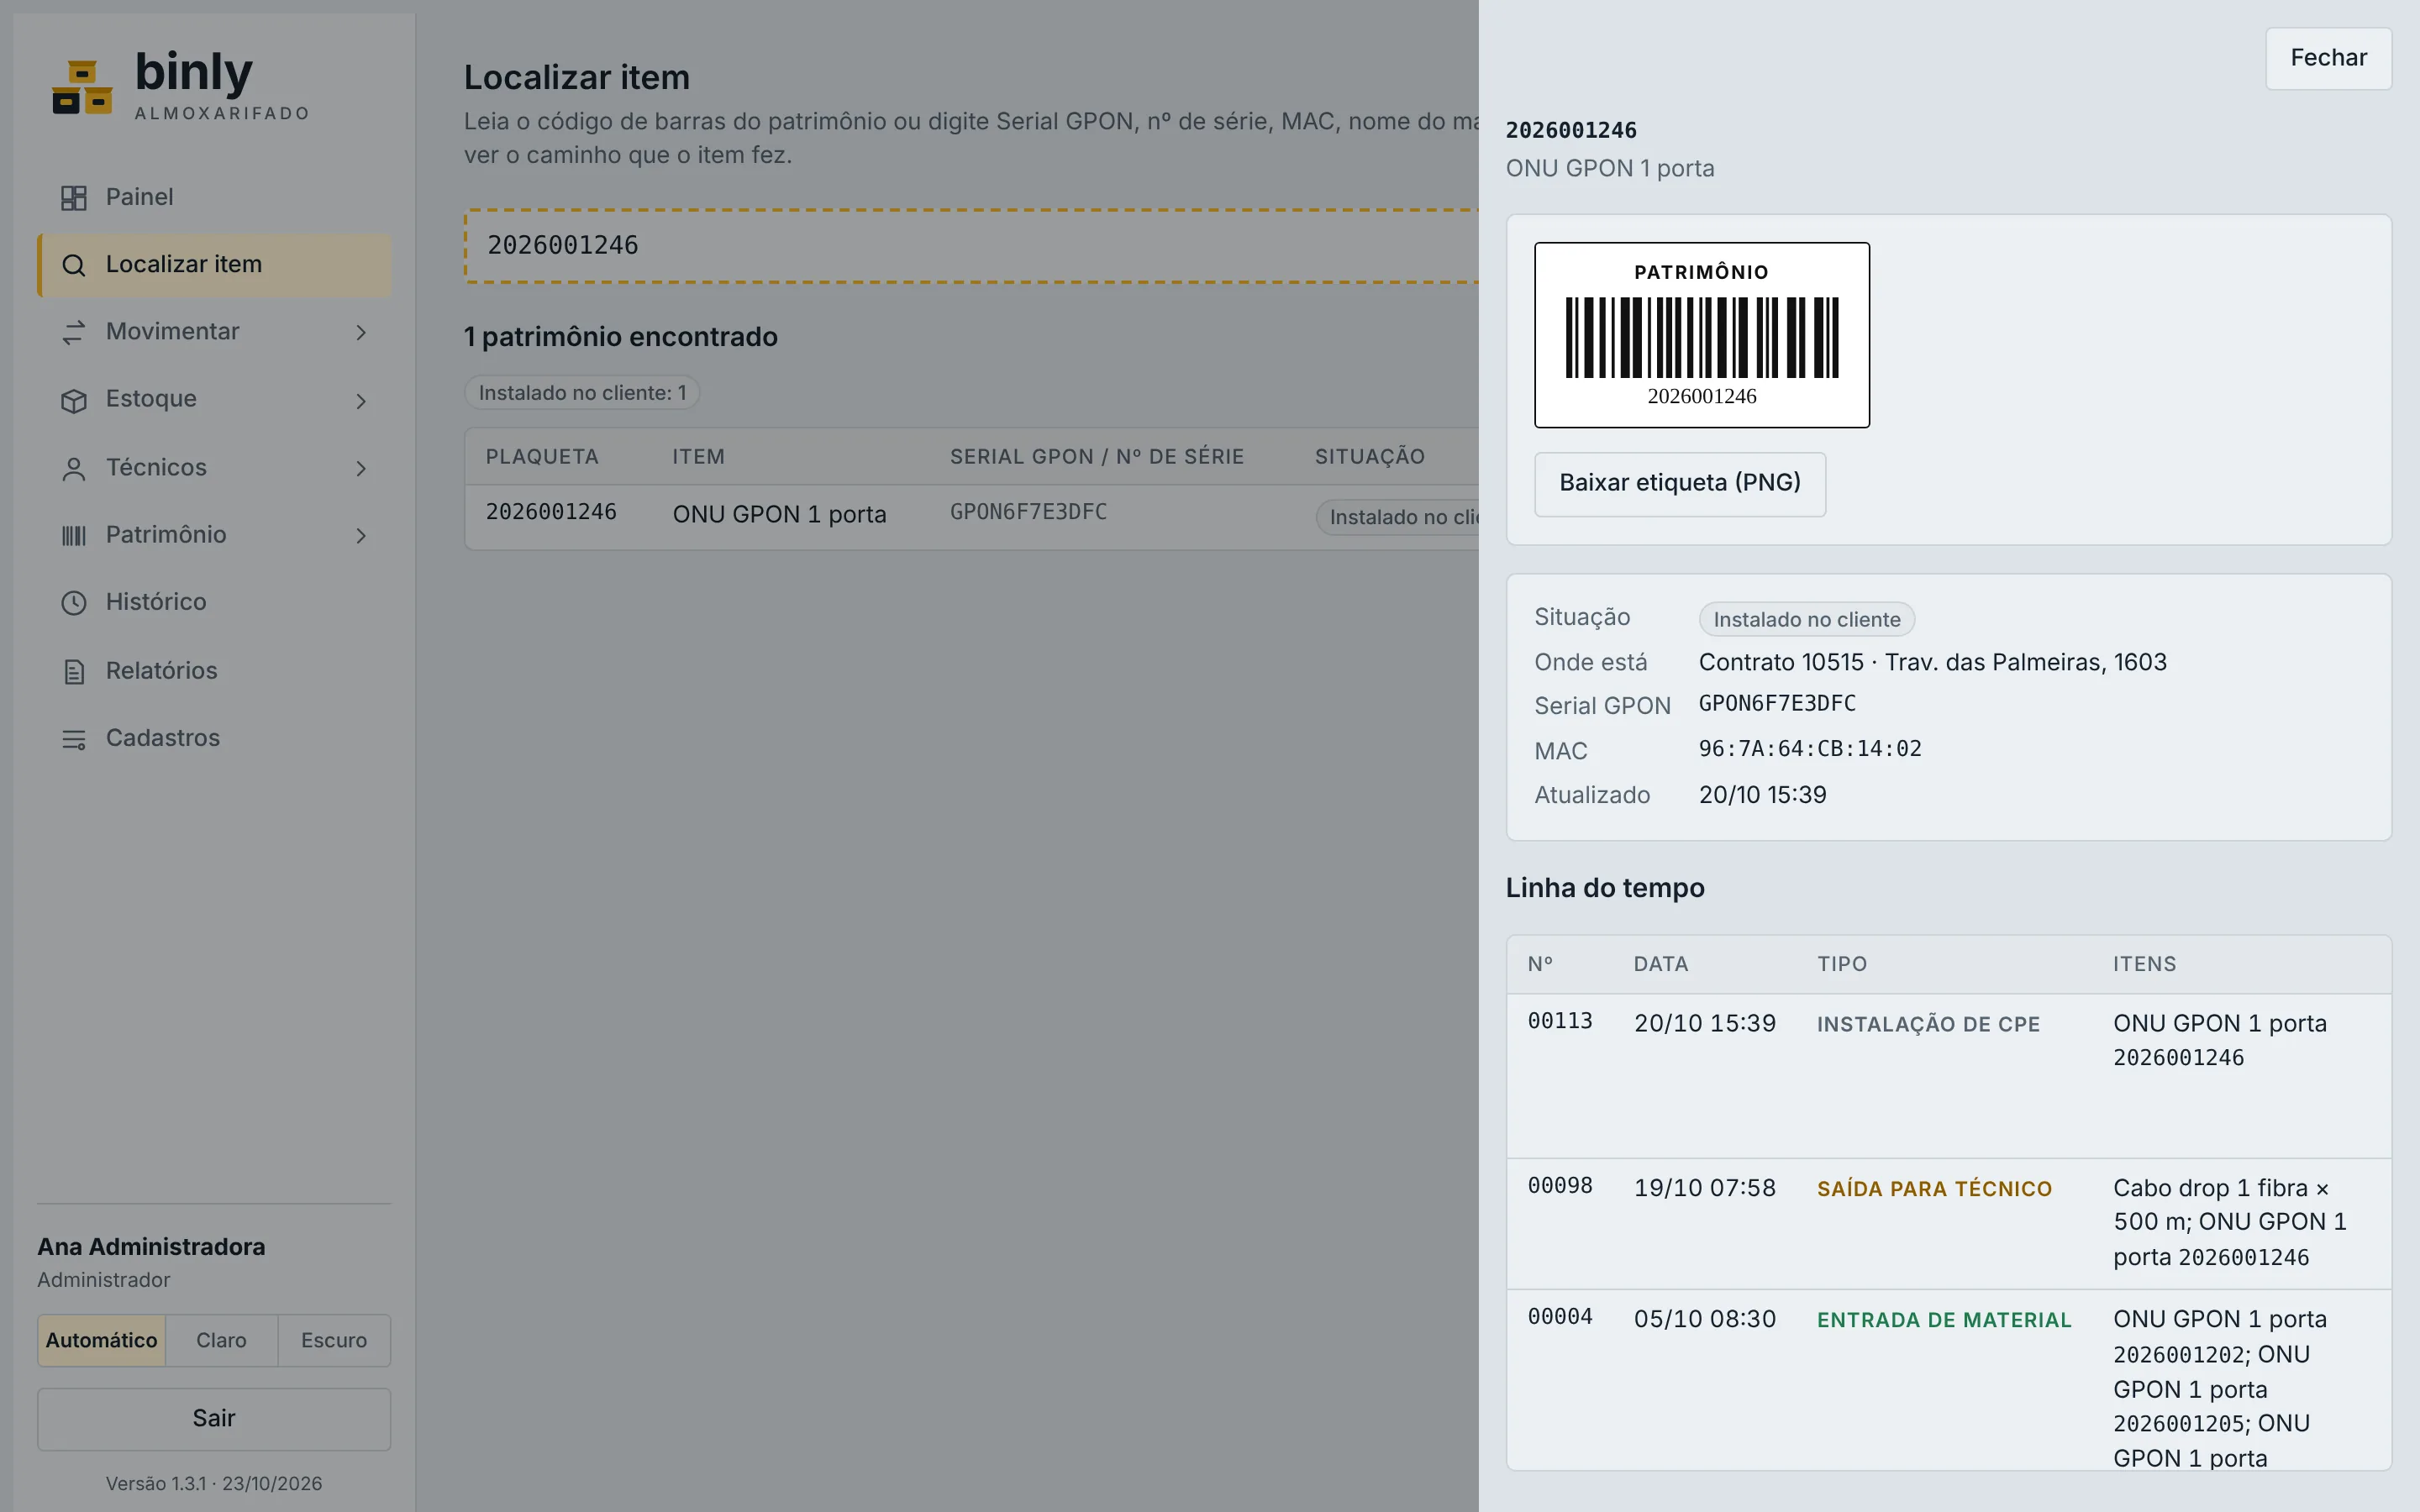Open the Relatórios menu entry
The image size is (2420, 1512).
pos(214,671)
